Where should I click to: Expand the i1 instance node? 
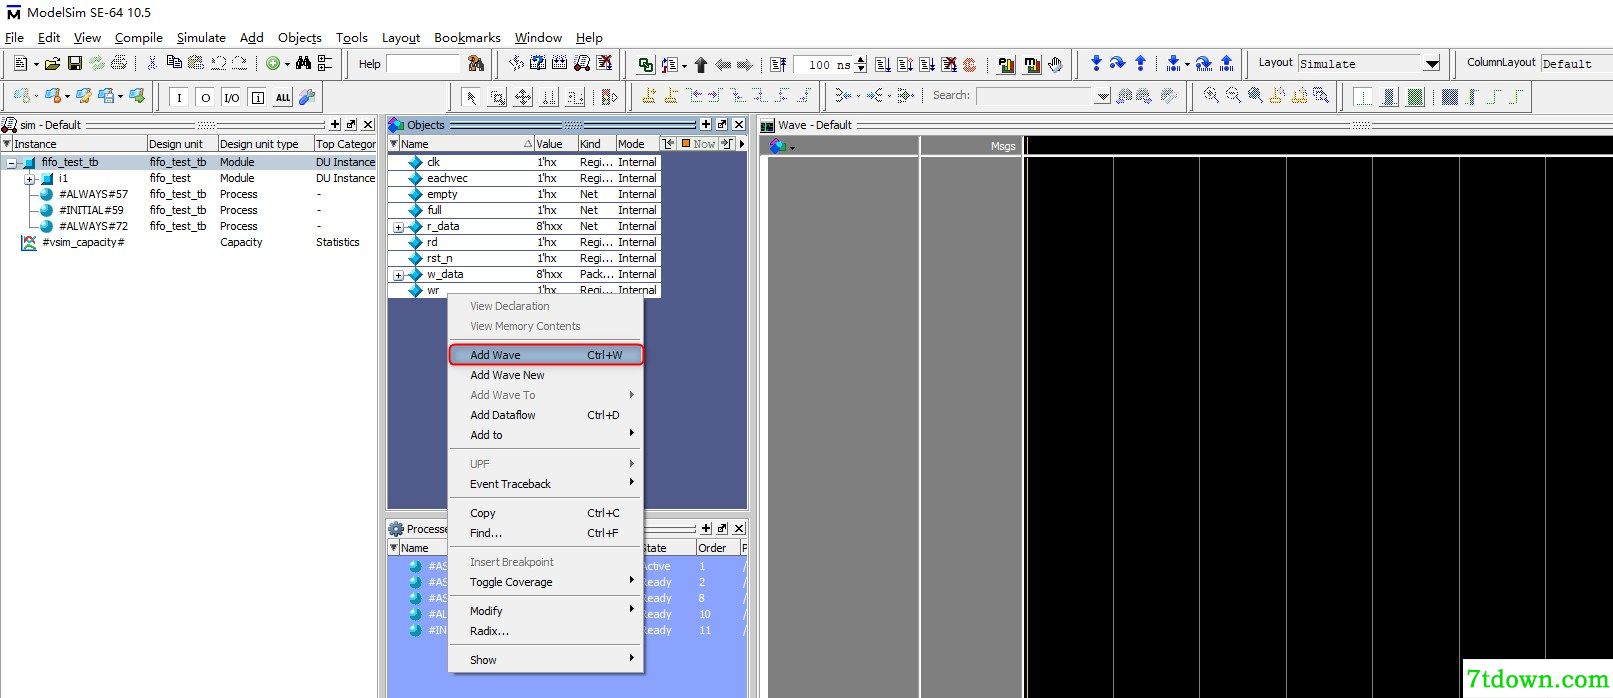[x=30, y=178]
